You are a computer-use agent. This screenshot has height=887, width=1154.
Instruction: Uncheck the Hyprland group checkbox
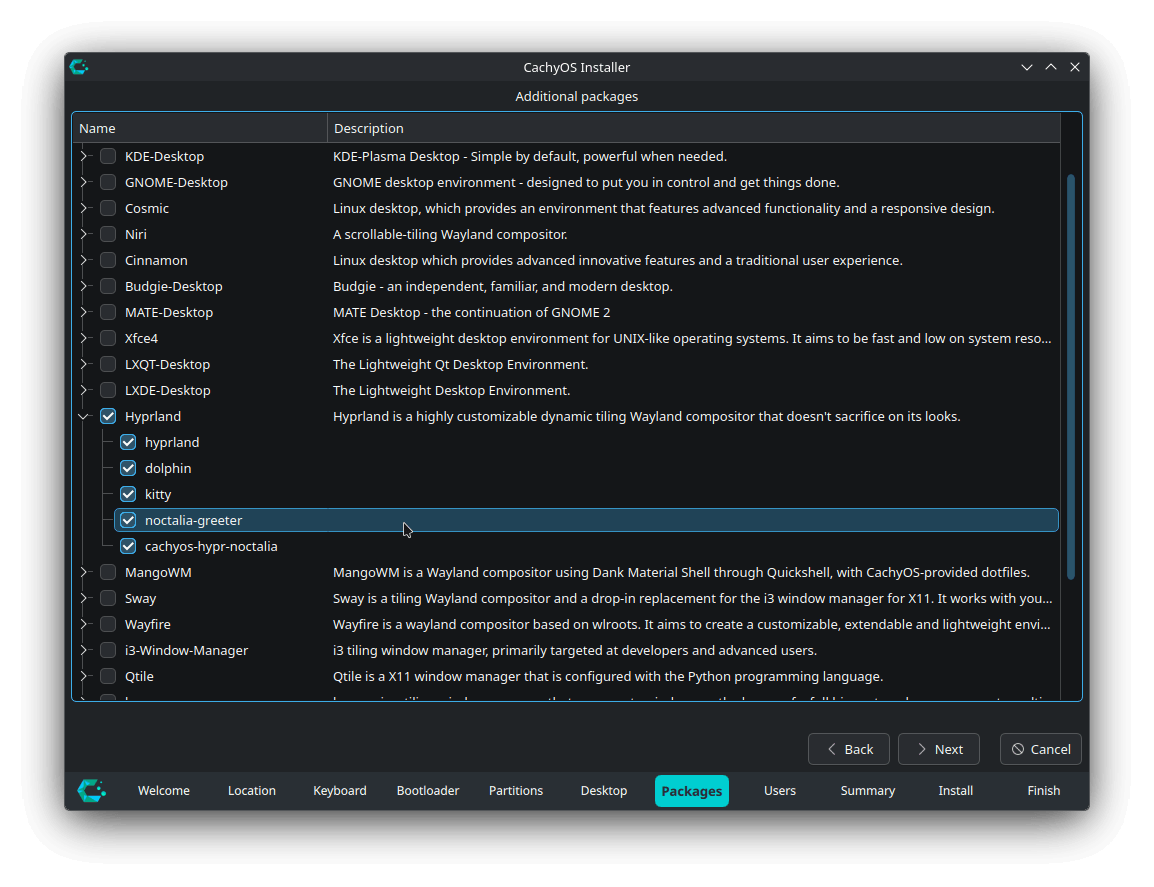coord(108,416)
